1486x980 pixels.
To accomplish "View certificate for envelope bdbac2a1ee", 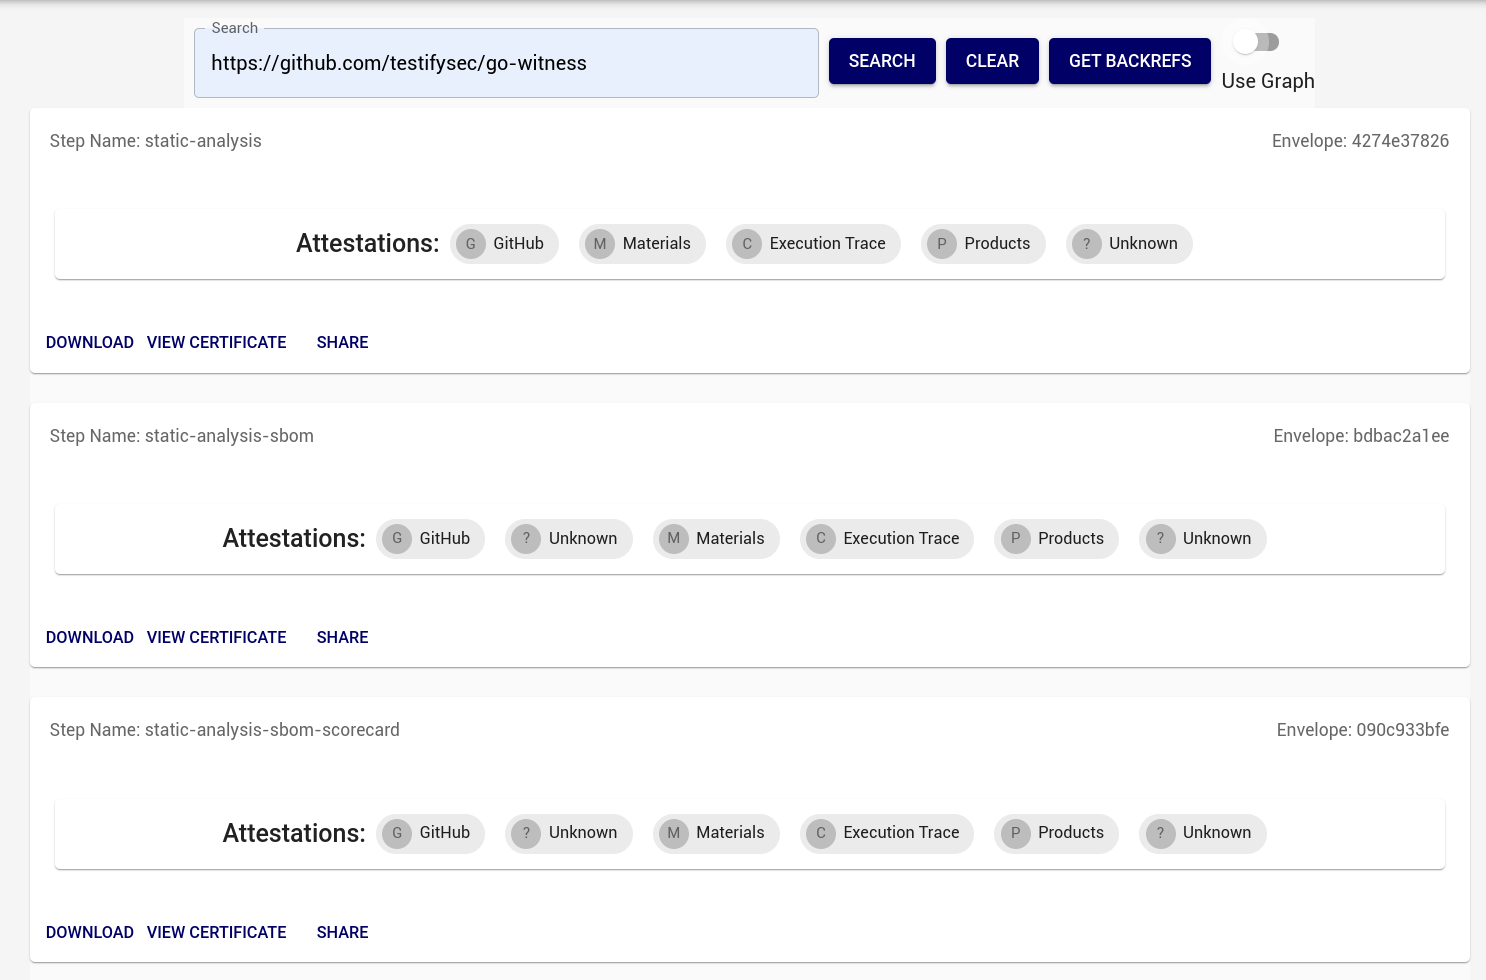I will coord(217,637).
